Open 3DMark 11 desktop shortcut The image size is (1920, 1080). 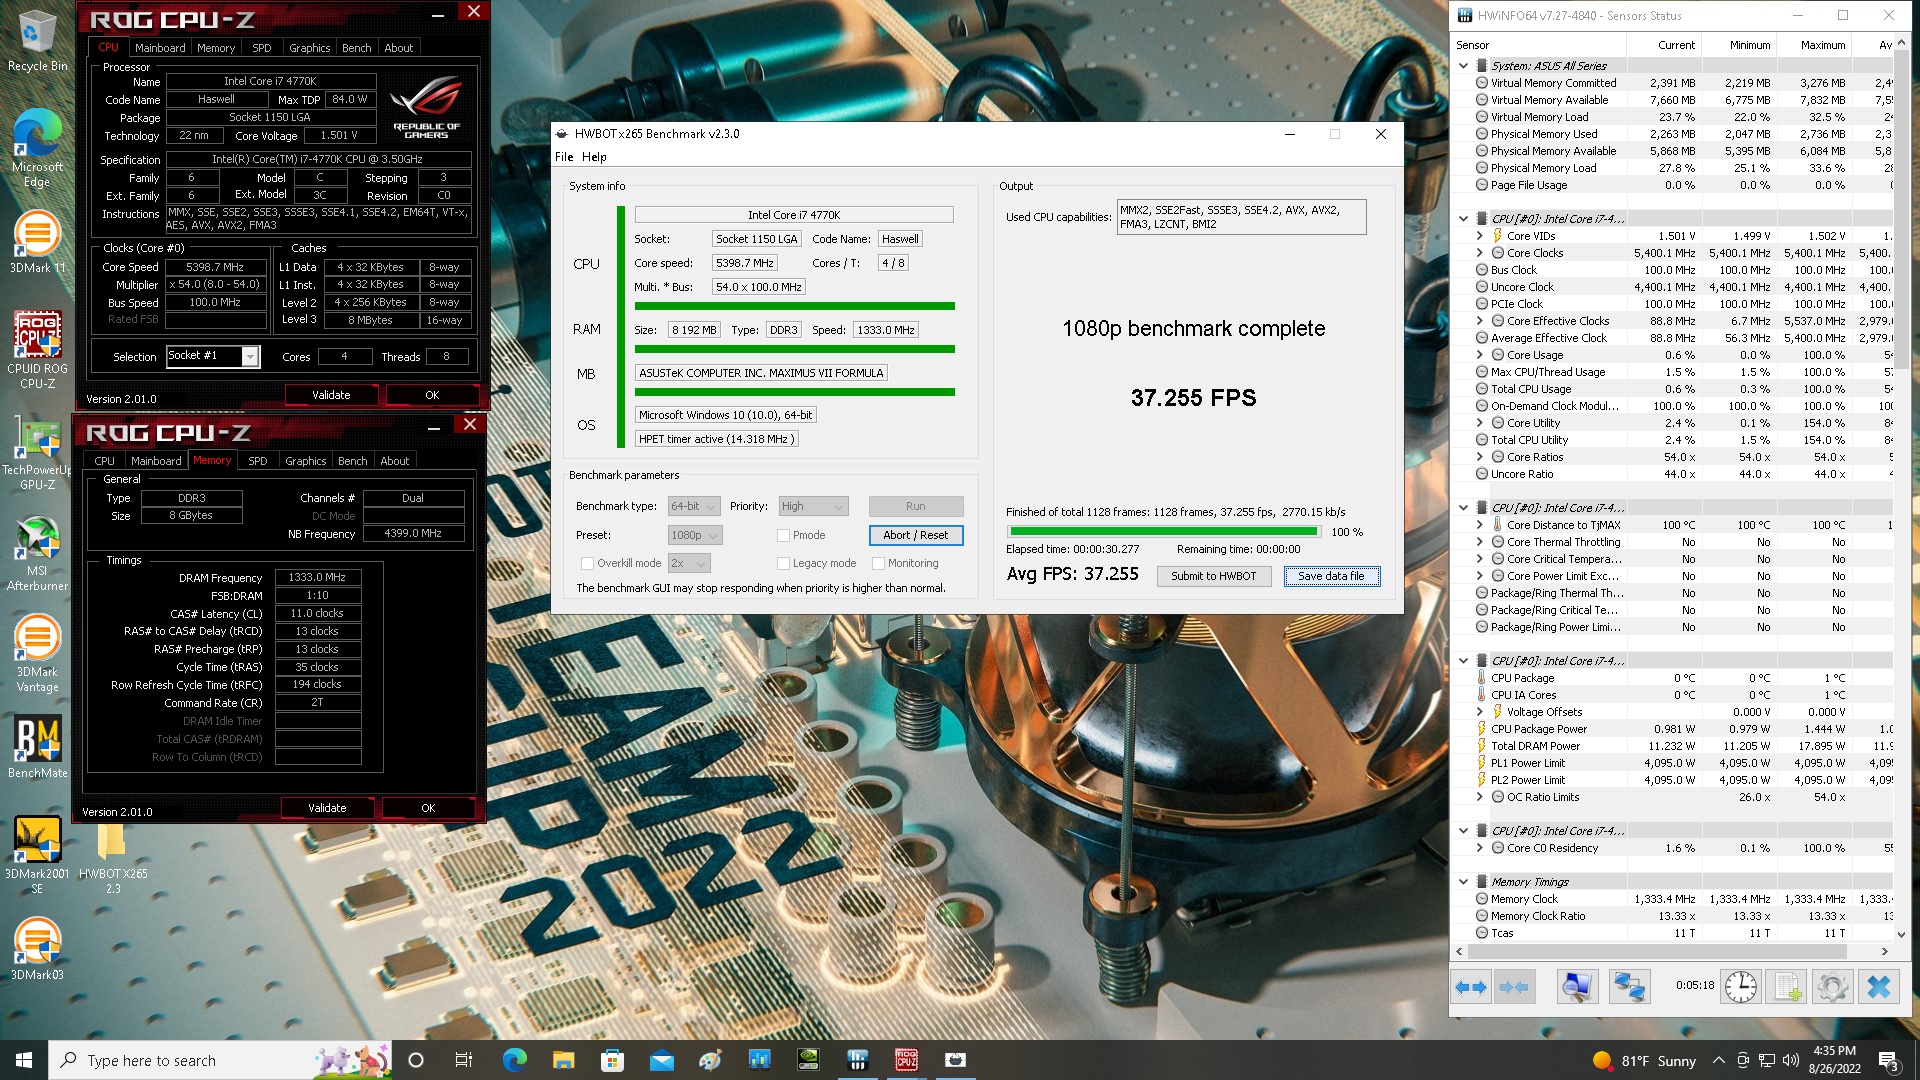click(x=37, y=242)
